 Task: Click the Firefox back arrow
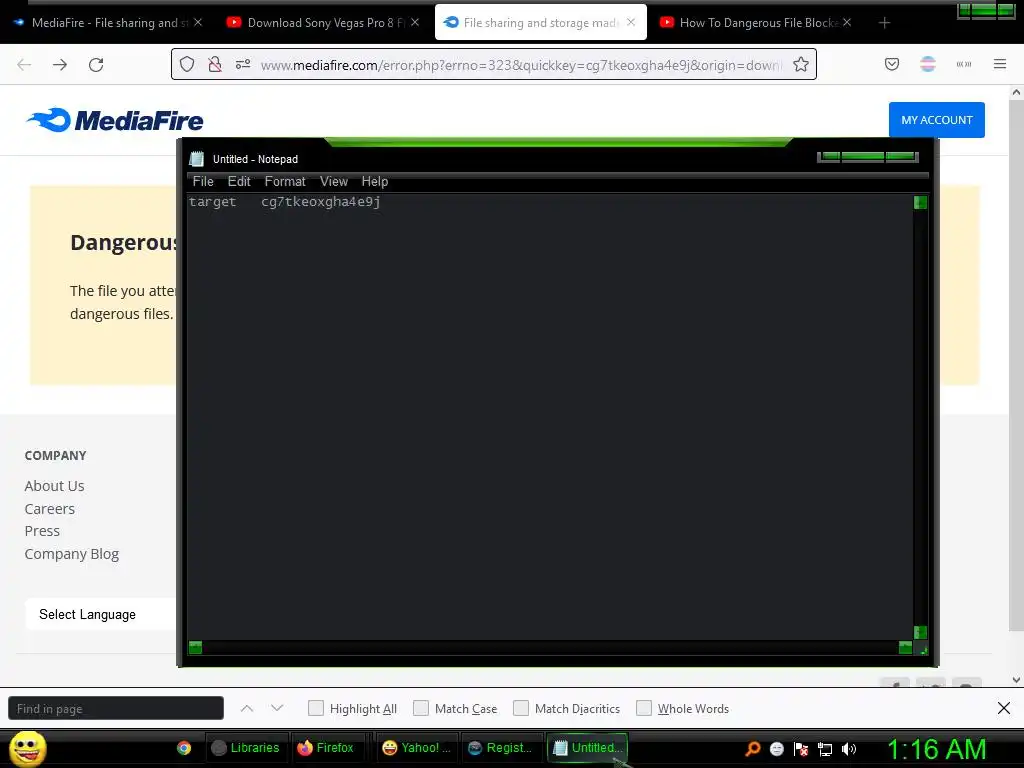pos(24,65)
